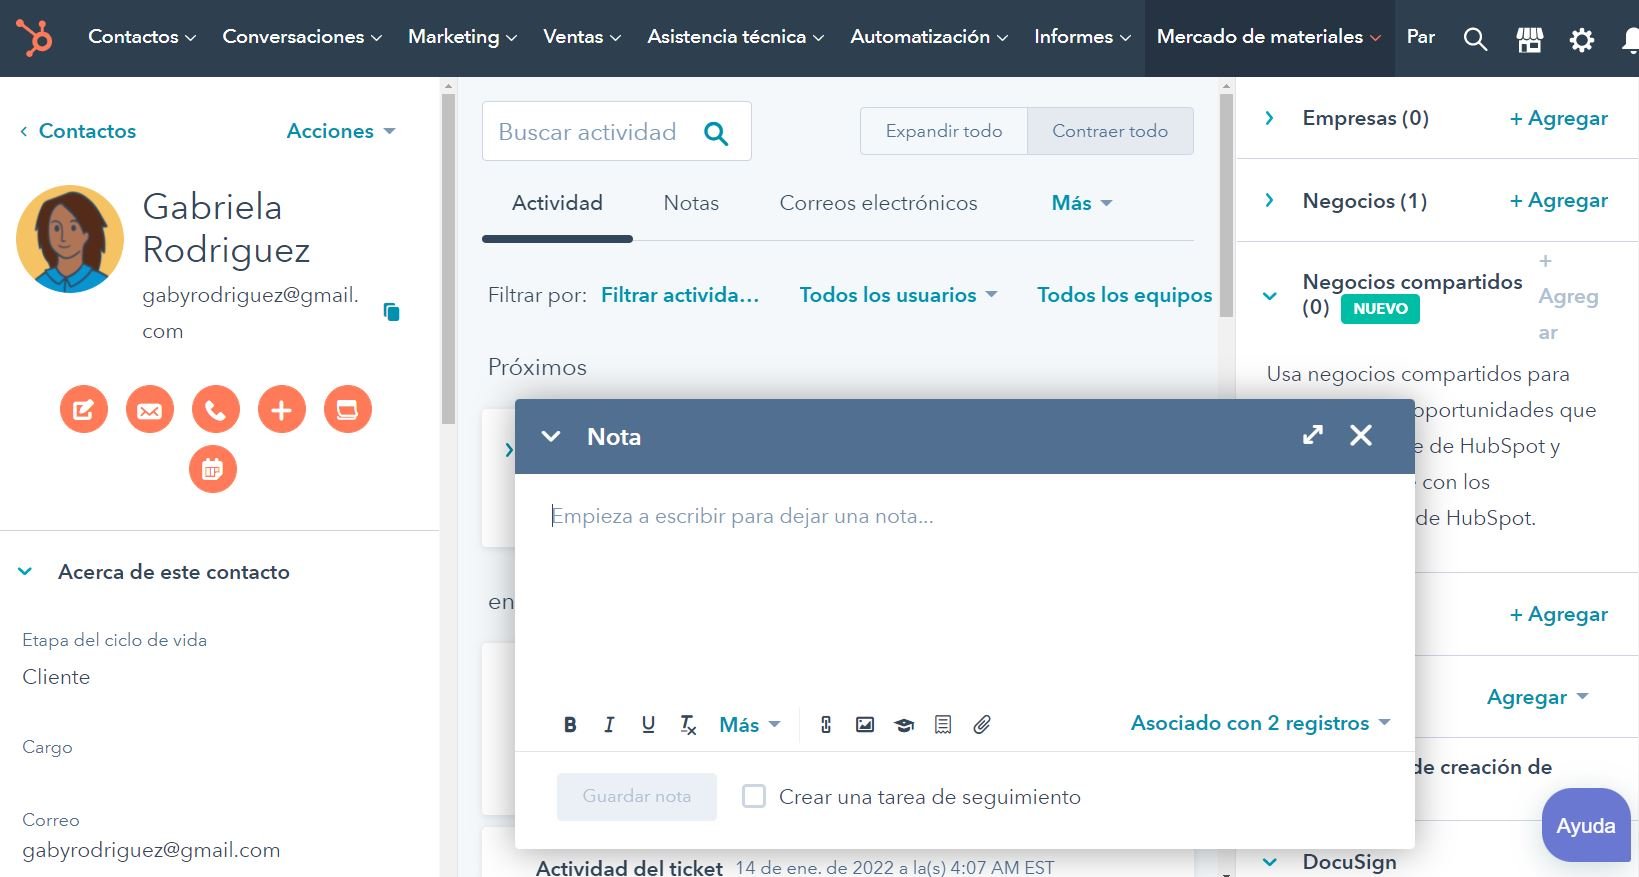Expand the Empresas (0) section
Viewport: 1639px width, 877px height.
1269,118
